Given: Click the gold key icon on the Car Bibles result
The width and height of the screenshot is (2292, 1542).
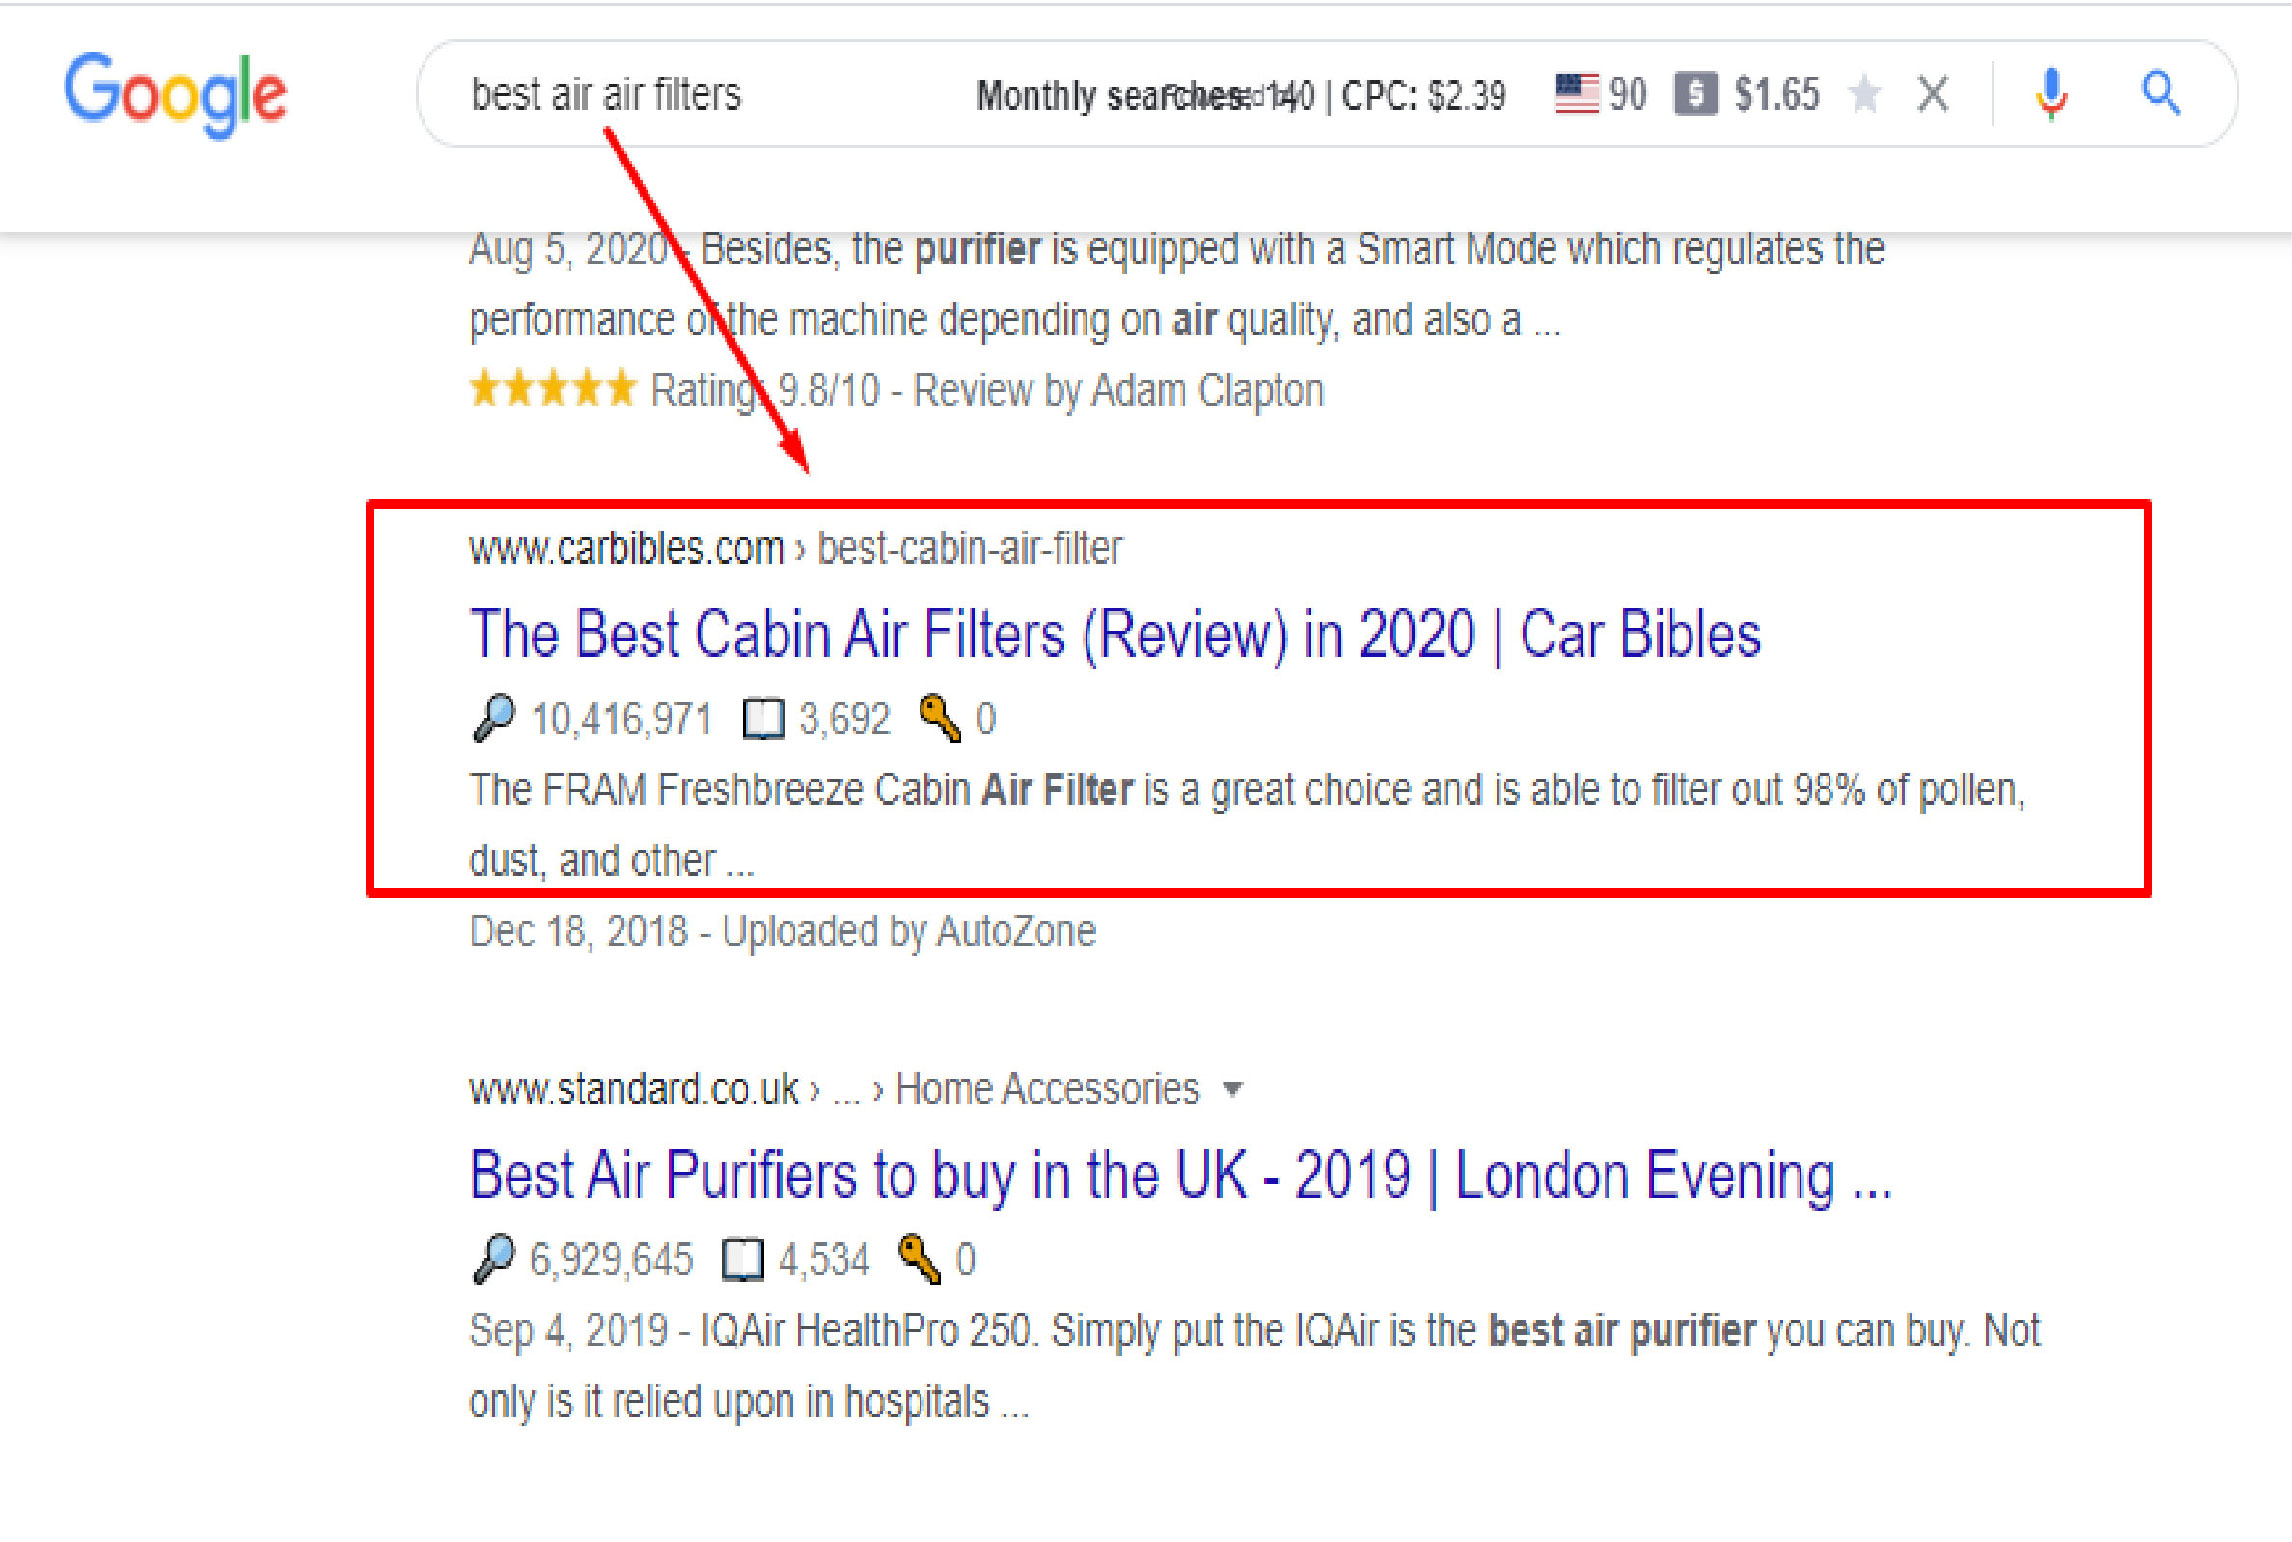Looking at the screenshot, I should tap(936, 716).
